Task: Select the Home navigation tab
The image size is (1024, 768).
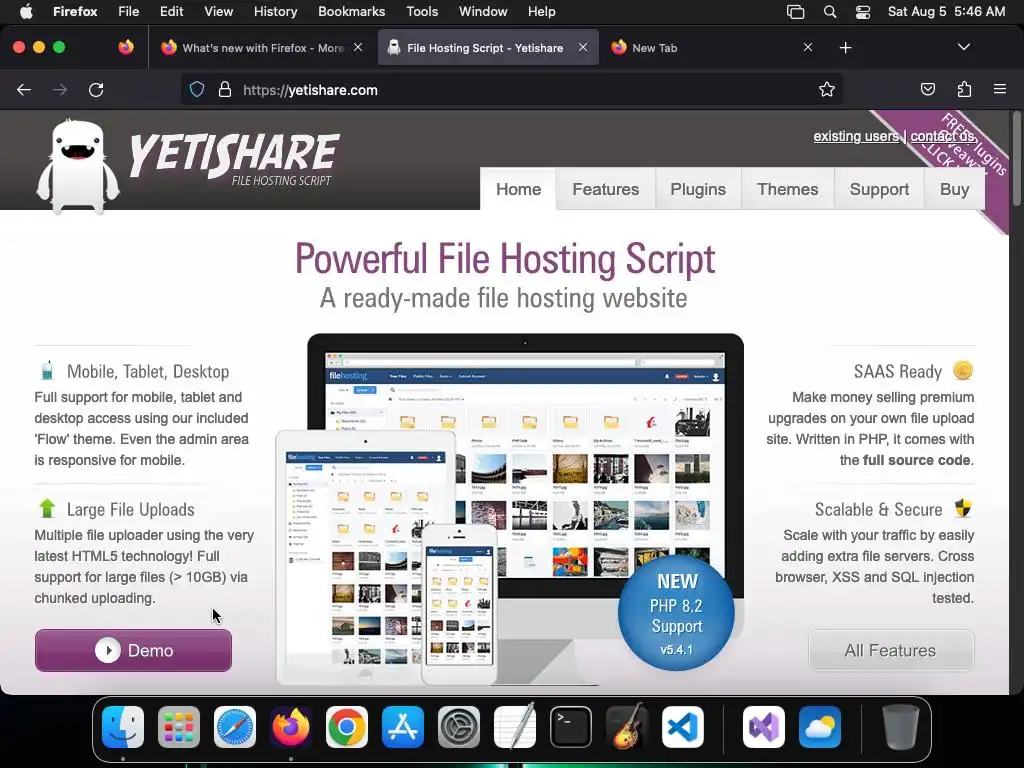Action: click(x=518, y=189)
